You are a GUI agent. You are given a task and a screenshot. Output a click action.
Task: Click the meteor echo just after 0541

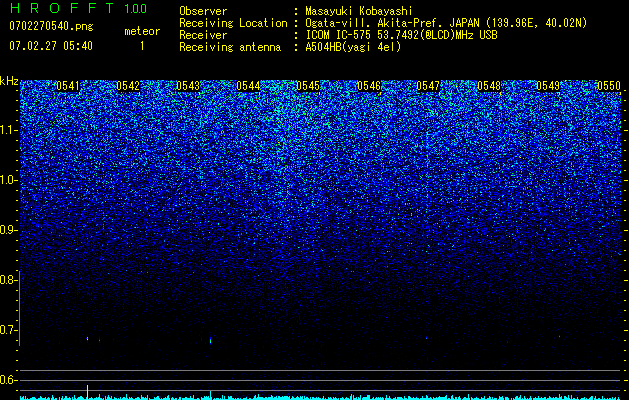pyautogui.click(x=87, y=339)
